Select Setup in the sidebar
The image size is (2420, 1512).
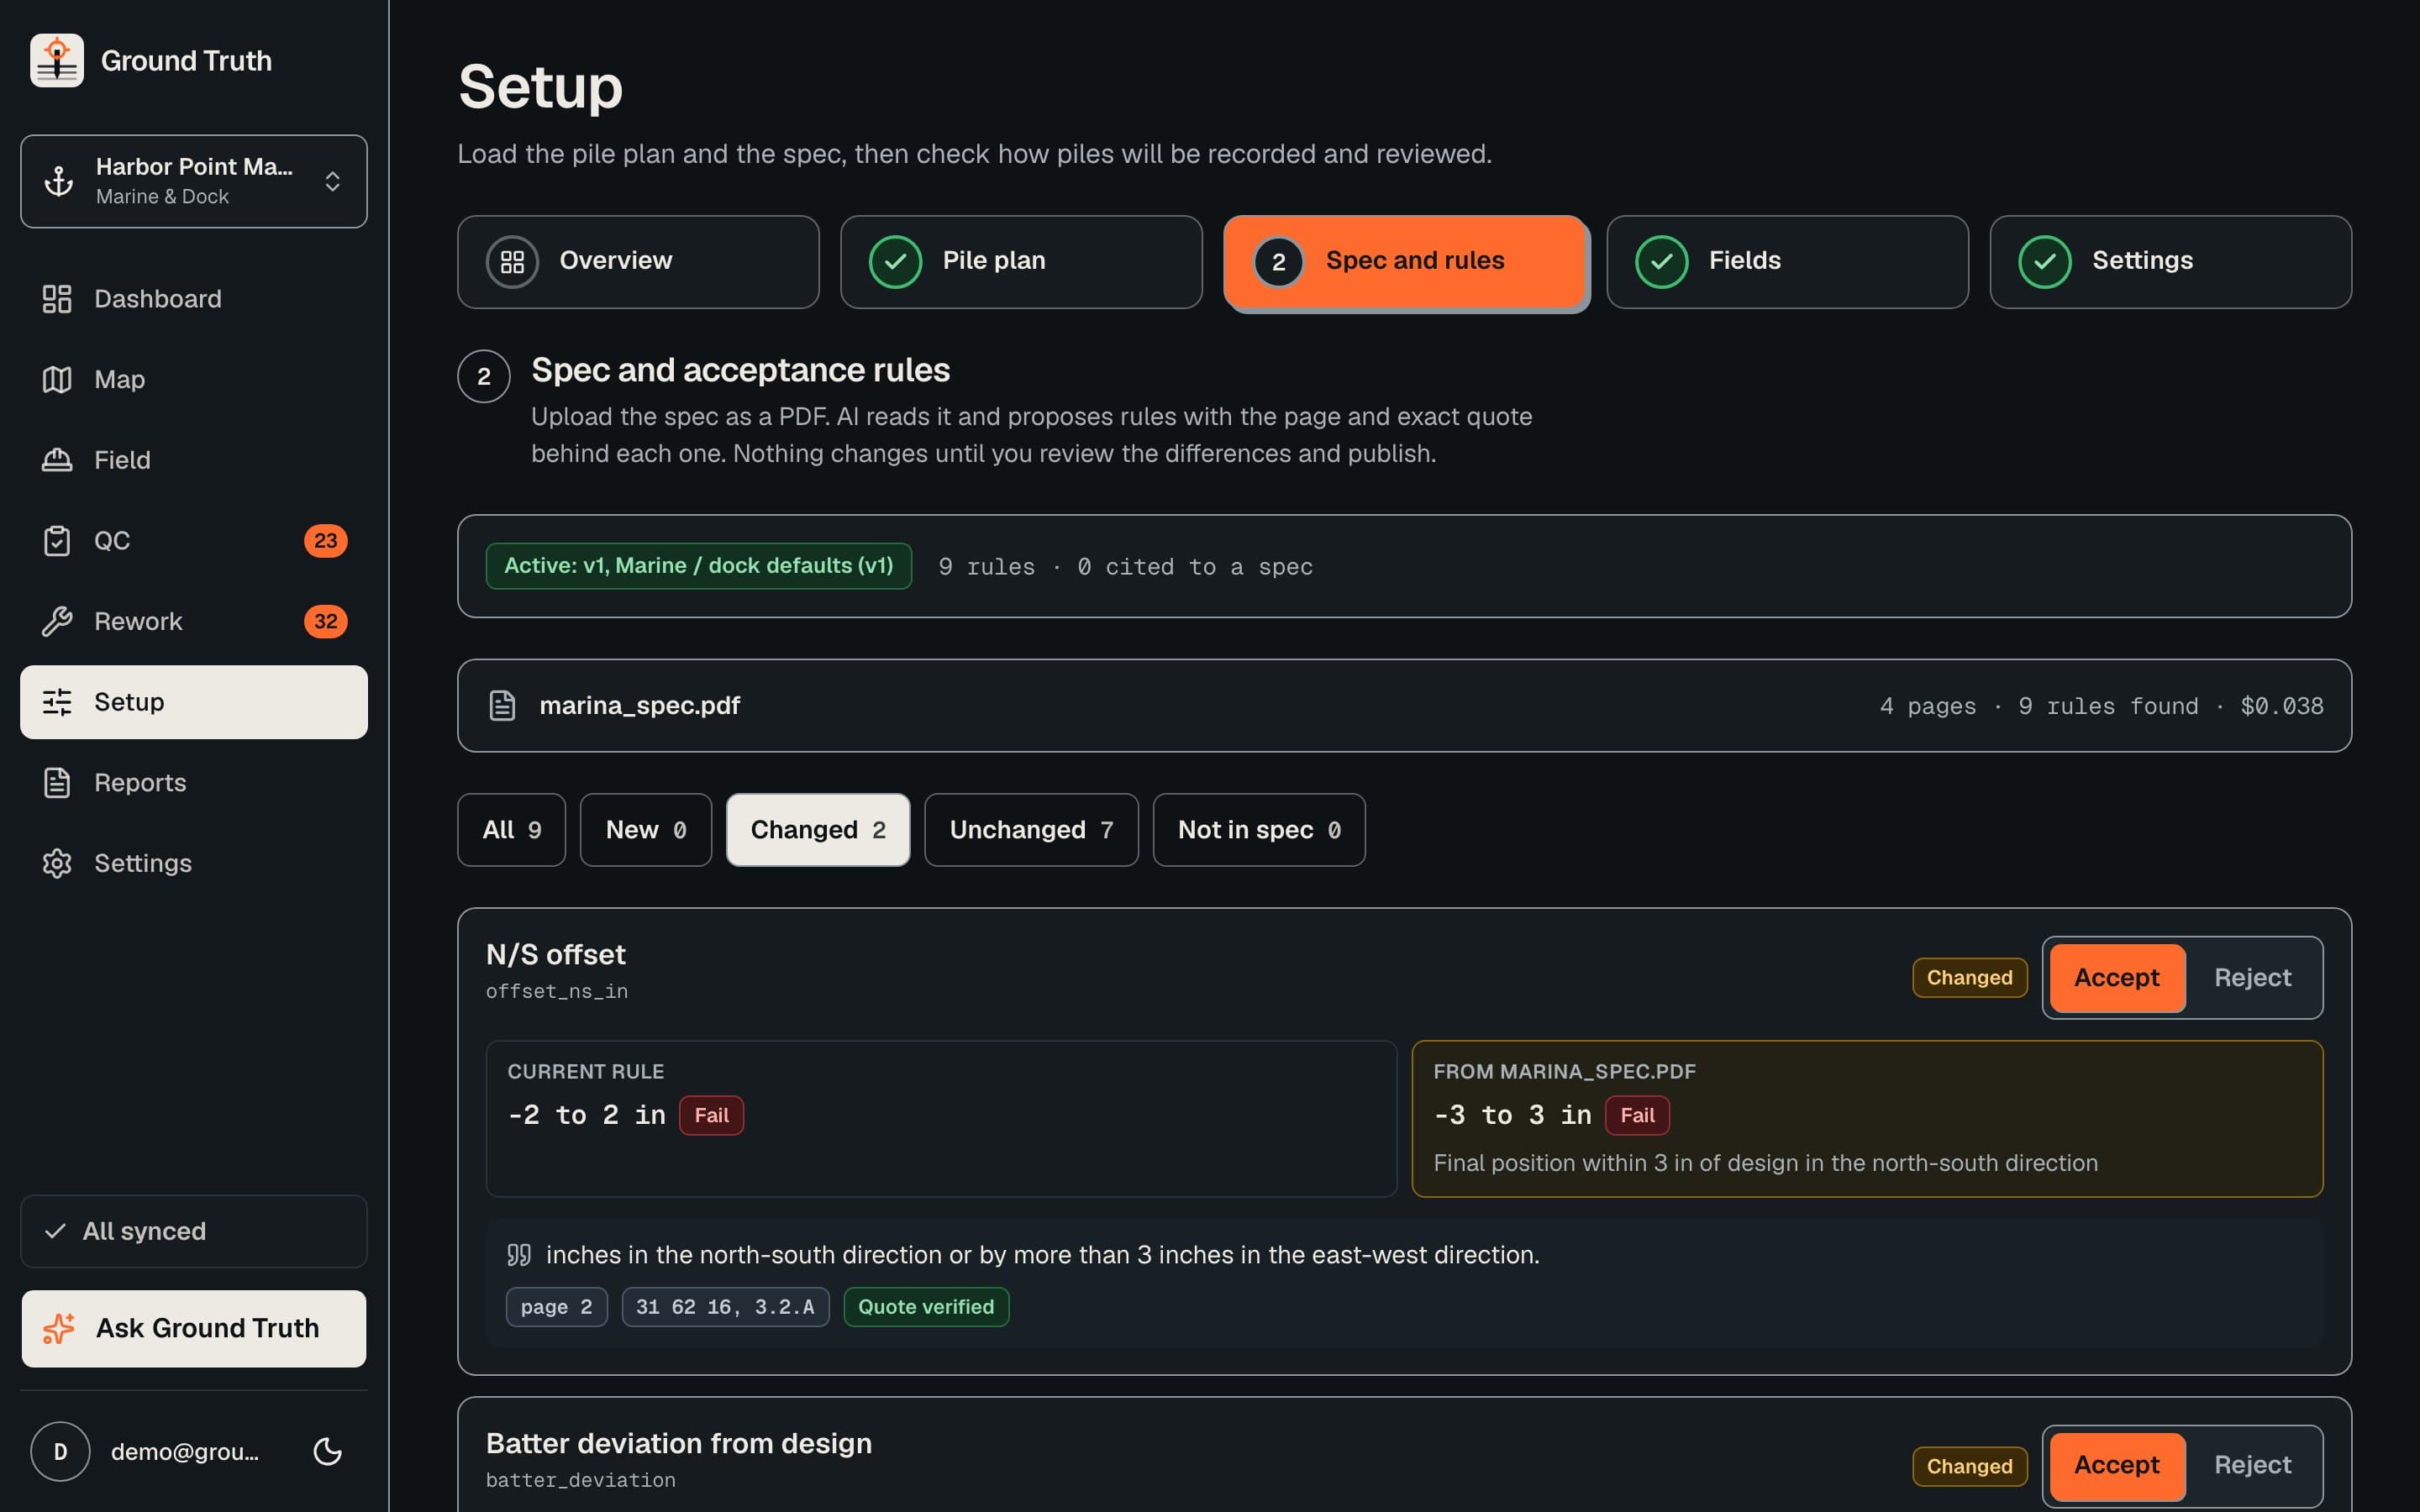coord(194,702)
